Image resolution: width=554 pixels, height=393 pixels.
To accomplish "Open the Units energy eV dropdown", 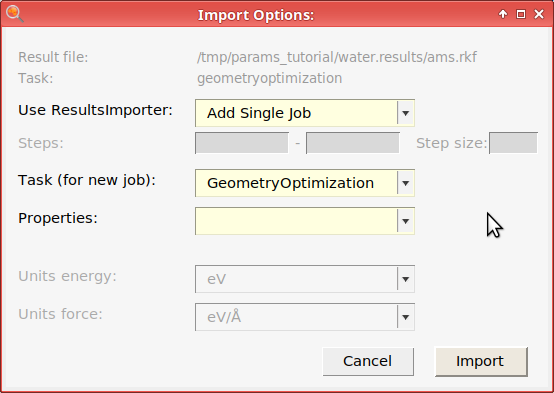I will tap(305, 279).
